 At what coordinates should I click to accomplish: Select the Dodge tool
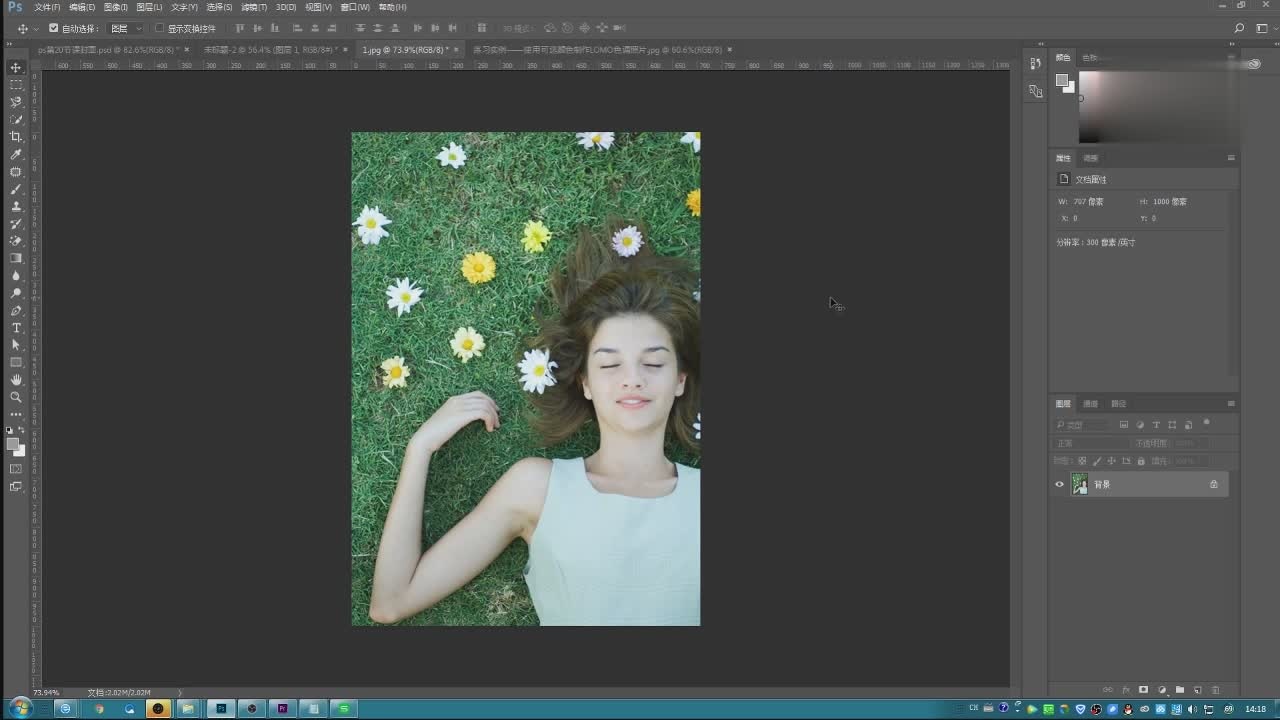pos(16,293)
